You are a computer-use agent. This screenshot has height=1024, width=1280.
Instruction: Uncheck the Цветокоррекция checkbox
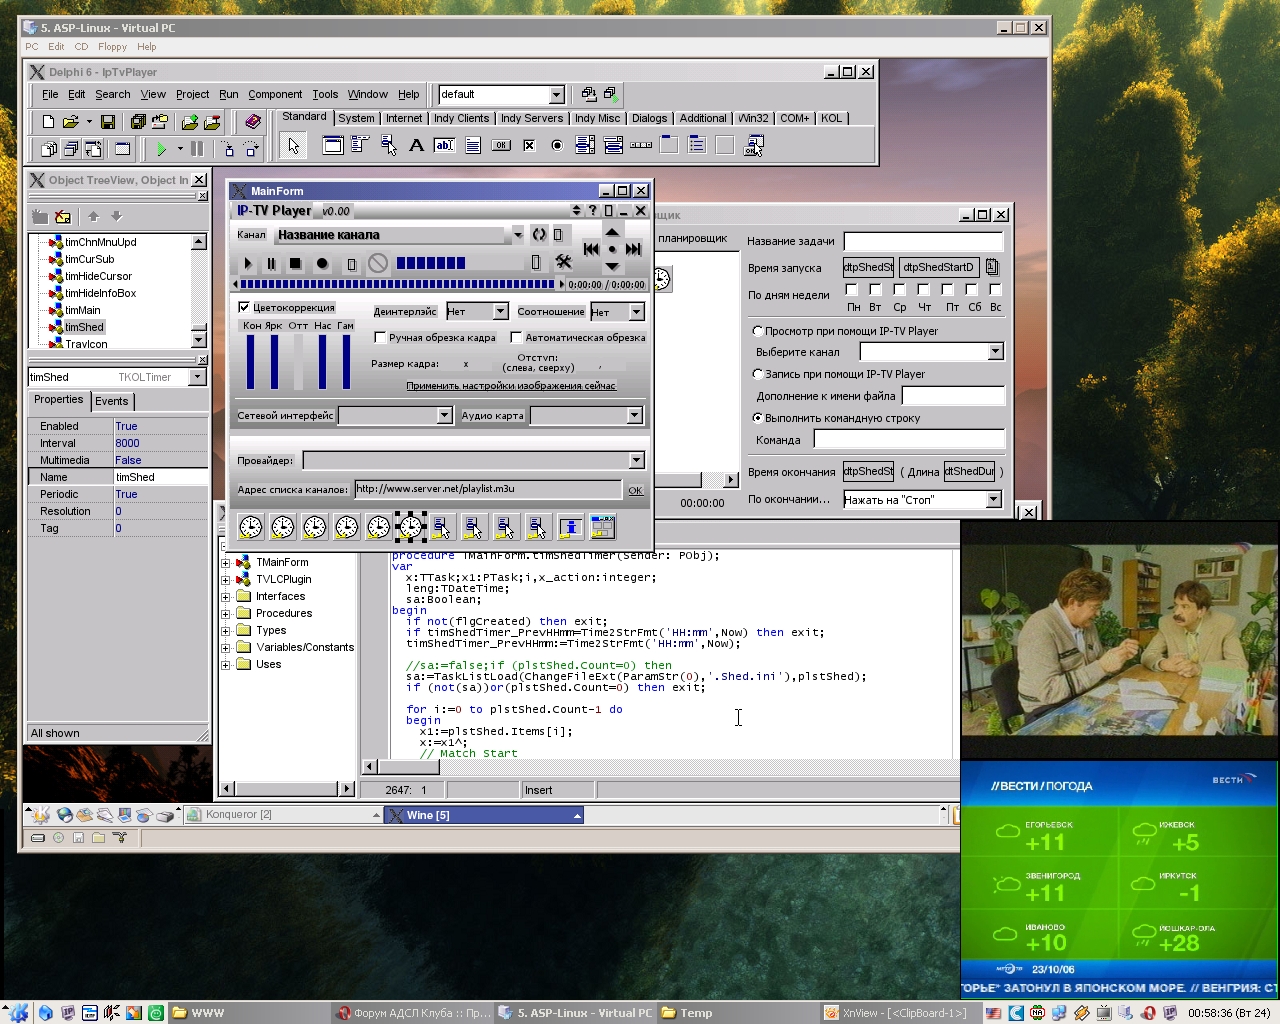[244, 307]
